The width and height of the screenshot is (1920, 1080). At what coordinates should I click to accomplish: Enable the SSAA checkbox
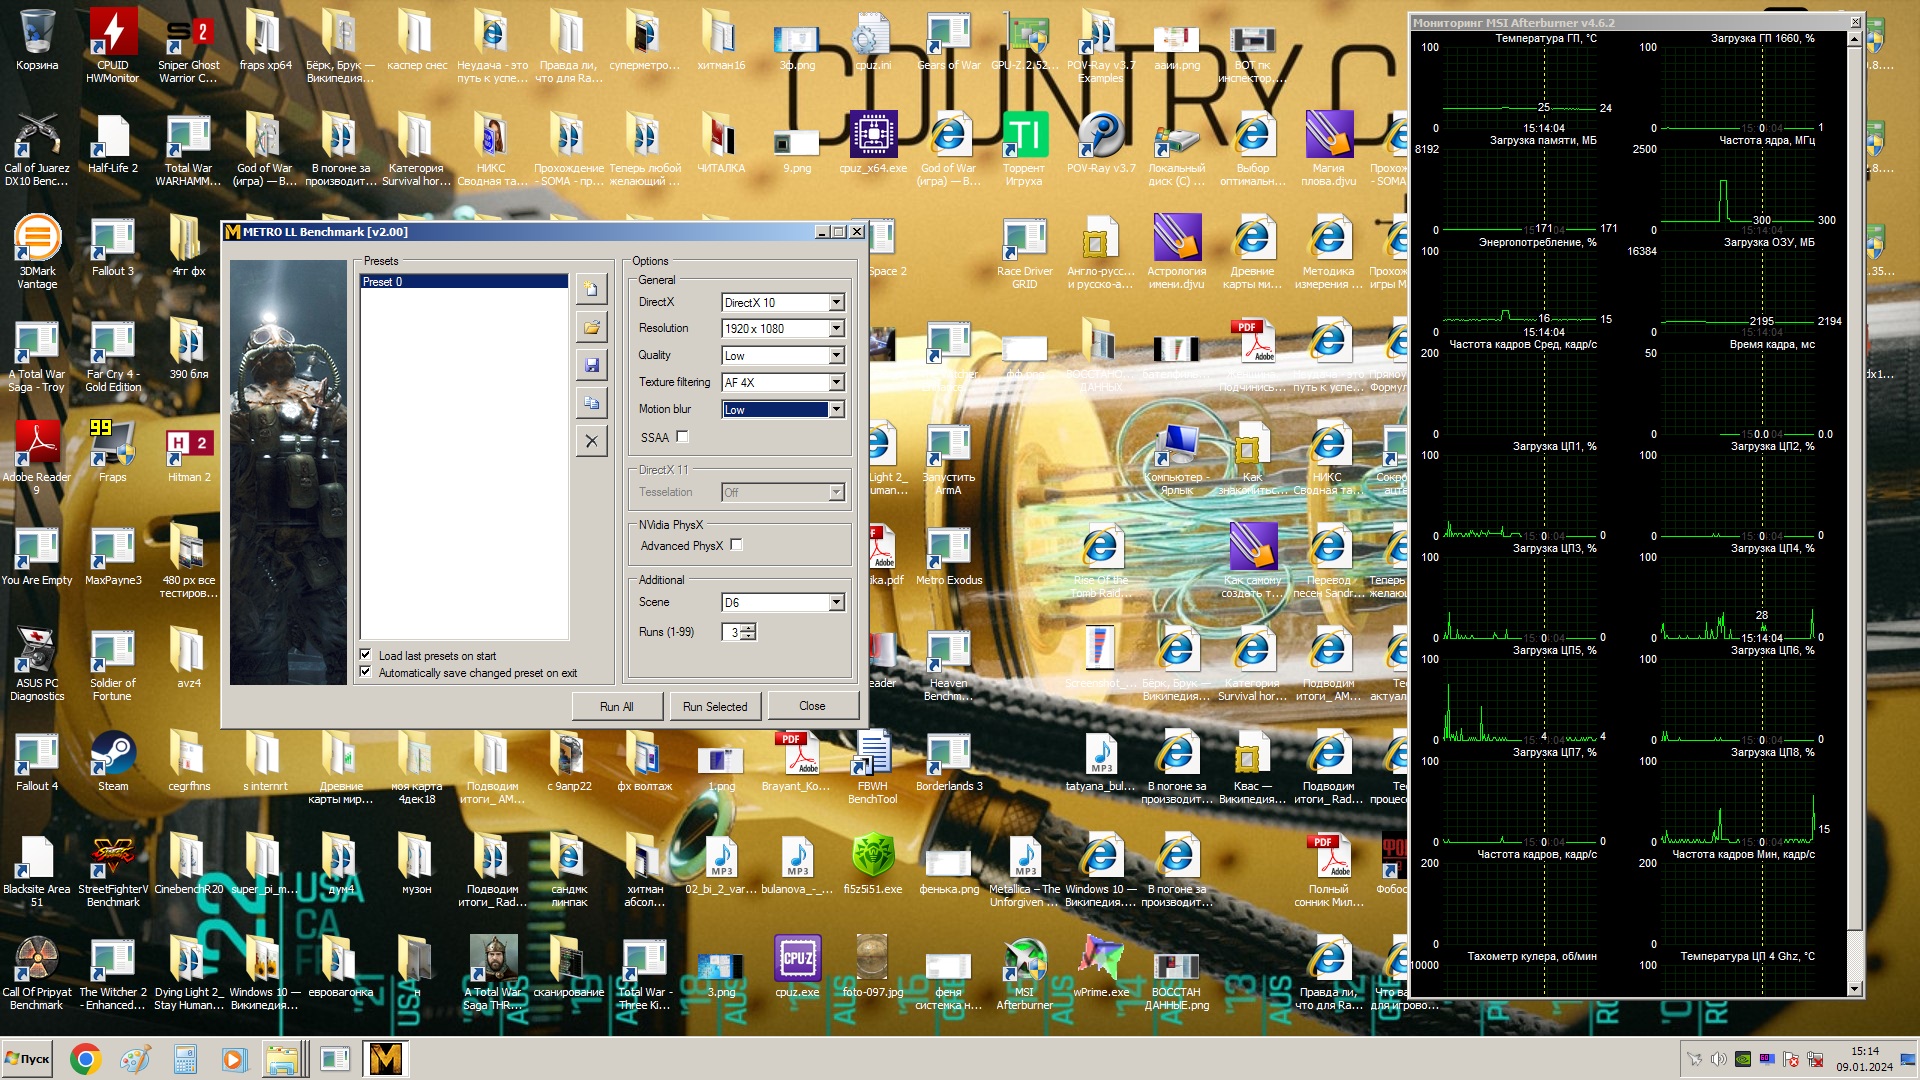[x=682, y=437]
